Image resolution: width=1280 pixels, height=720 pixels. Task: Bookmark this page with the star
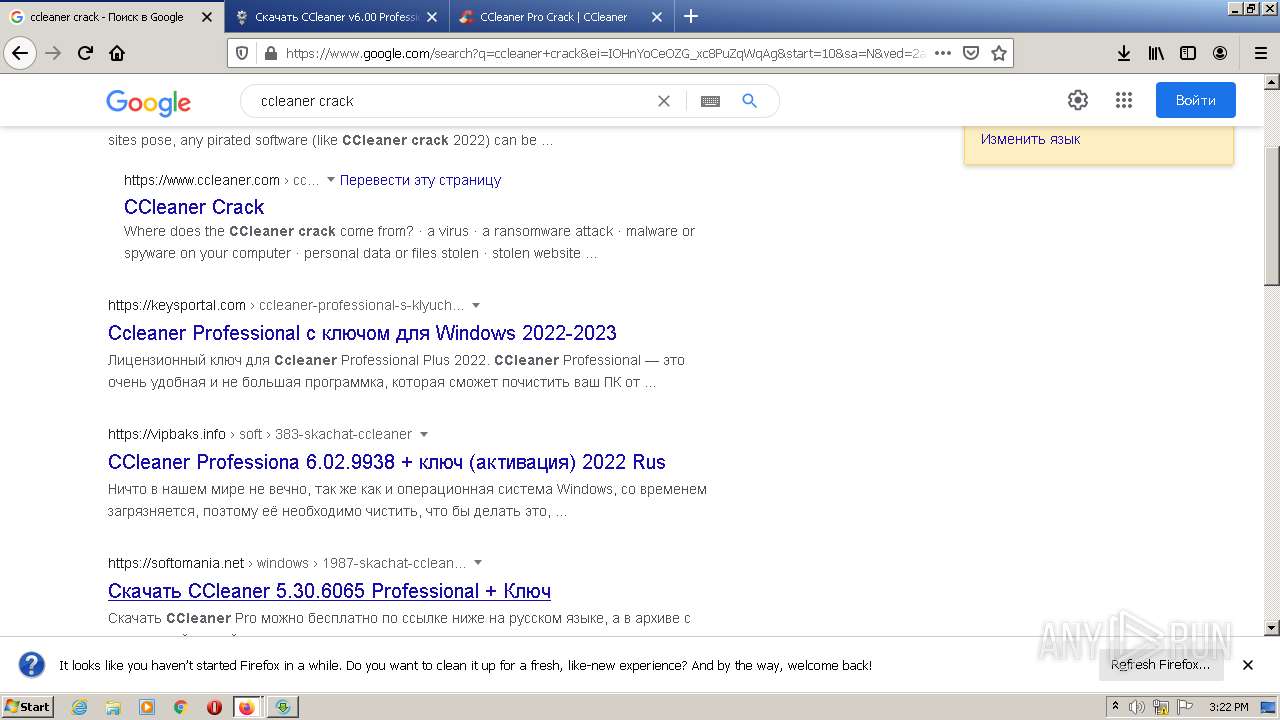tap(998, 53)
